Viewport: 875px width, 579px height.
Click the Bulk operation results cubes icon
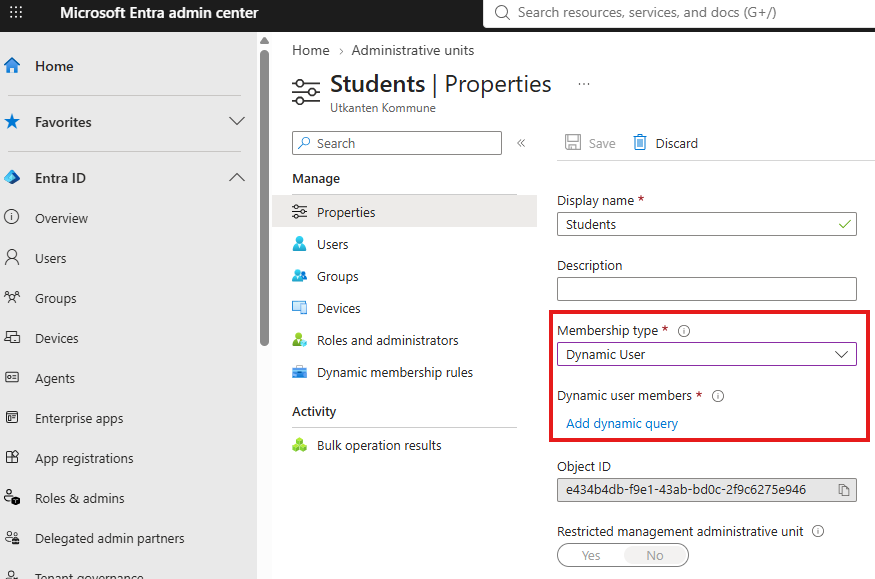tap(300, 445)
